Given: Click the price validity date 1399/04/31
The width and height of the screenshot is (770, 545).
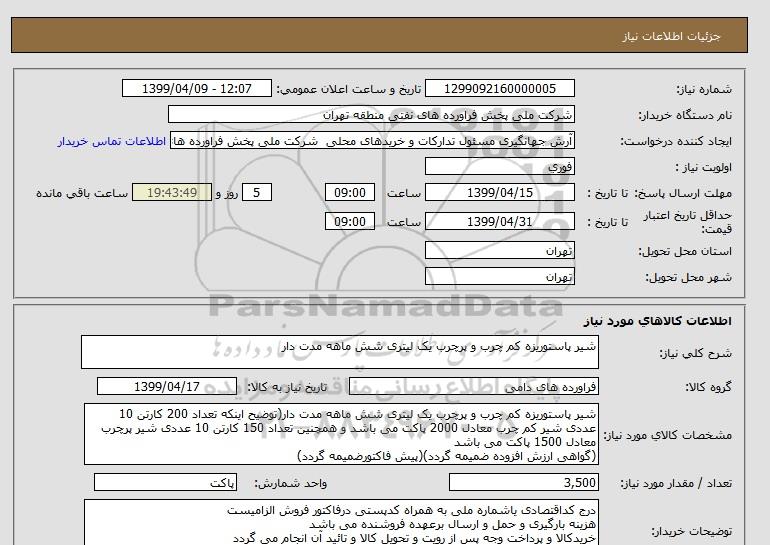Looking at the screenshot, I should click(x=499, y=221).
